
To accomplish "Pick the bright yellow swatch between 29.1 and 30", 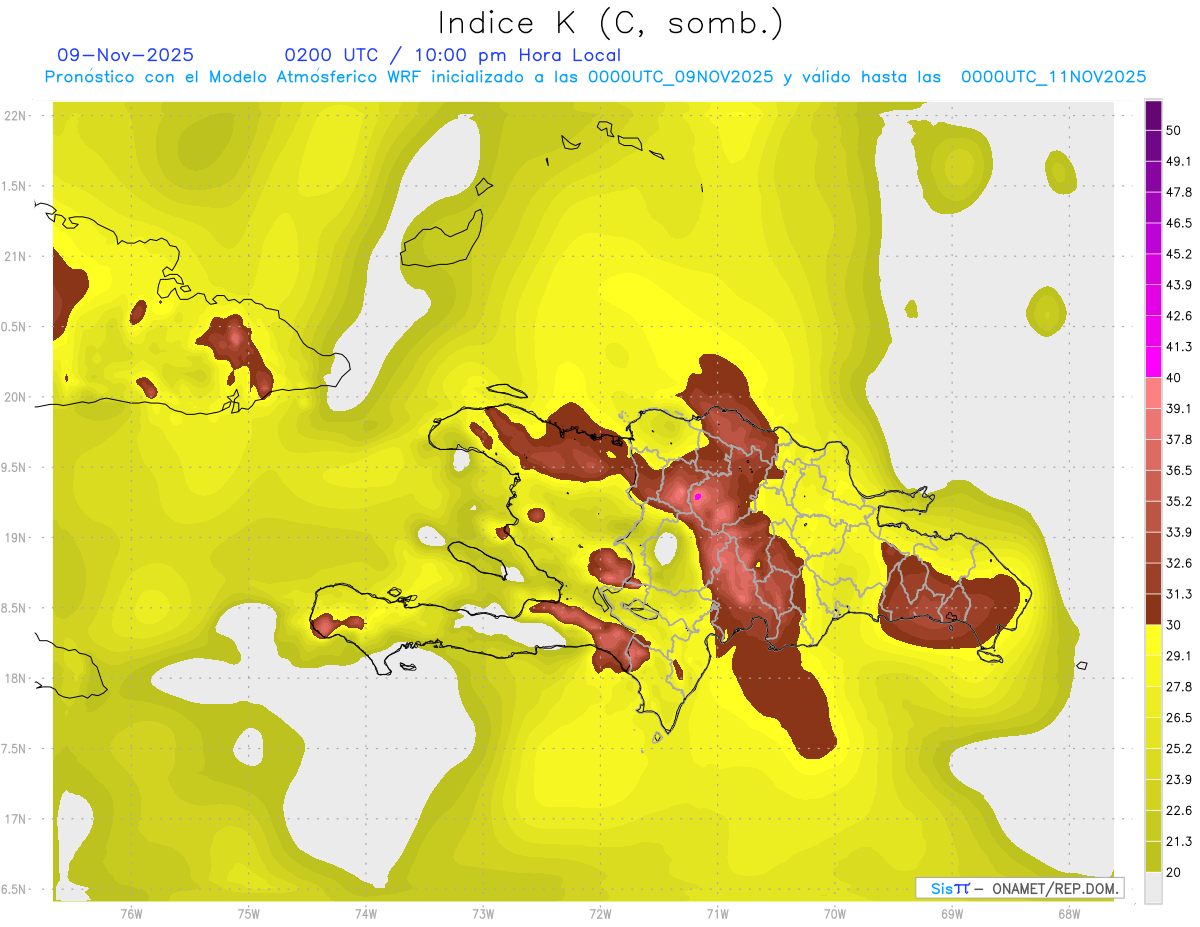I will click(1153, 640).
